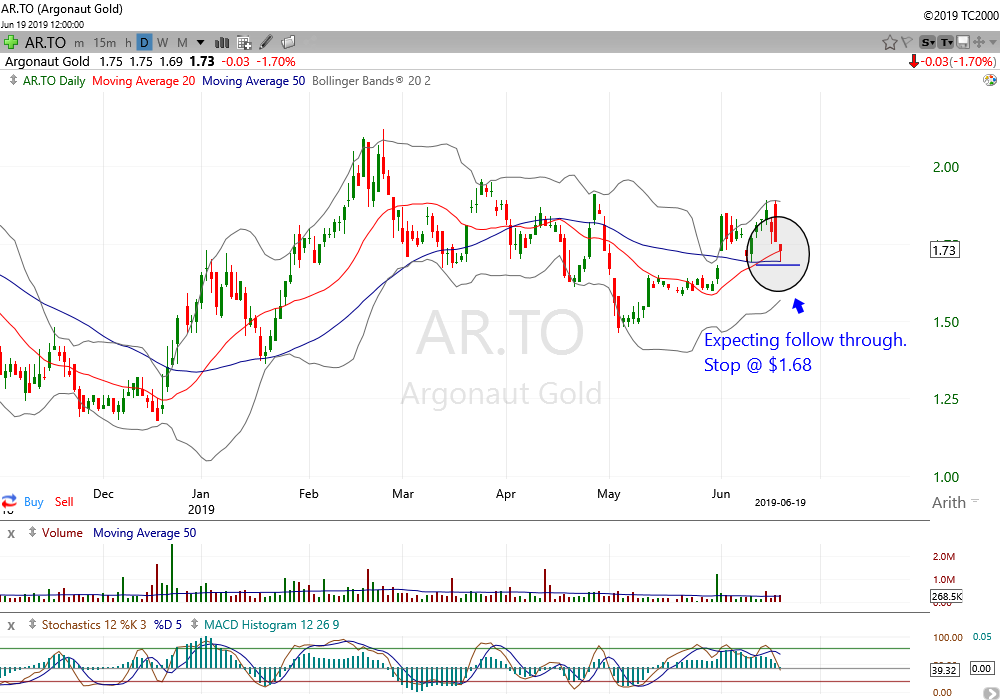Click the green plus add-symbol icon

click(x=10, y=43)
